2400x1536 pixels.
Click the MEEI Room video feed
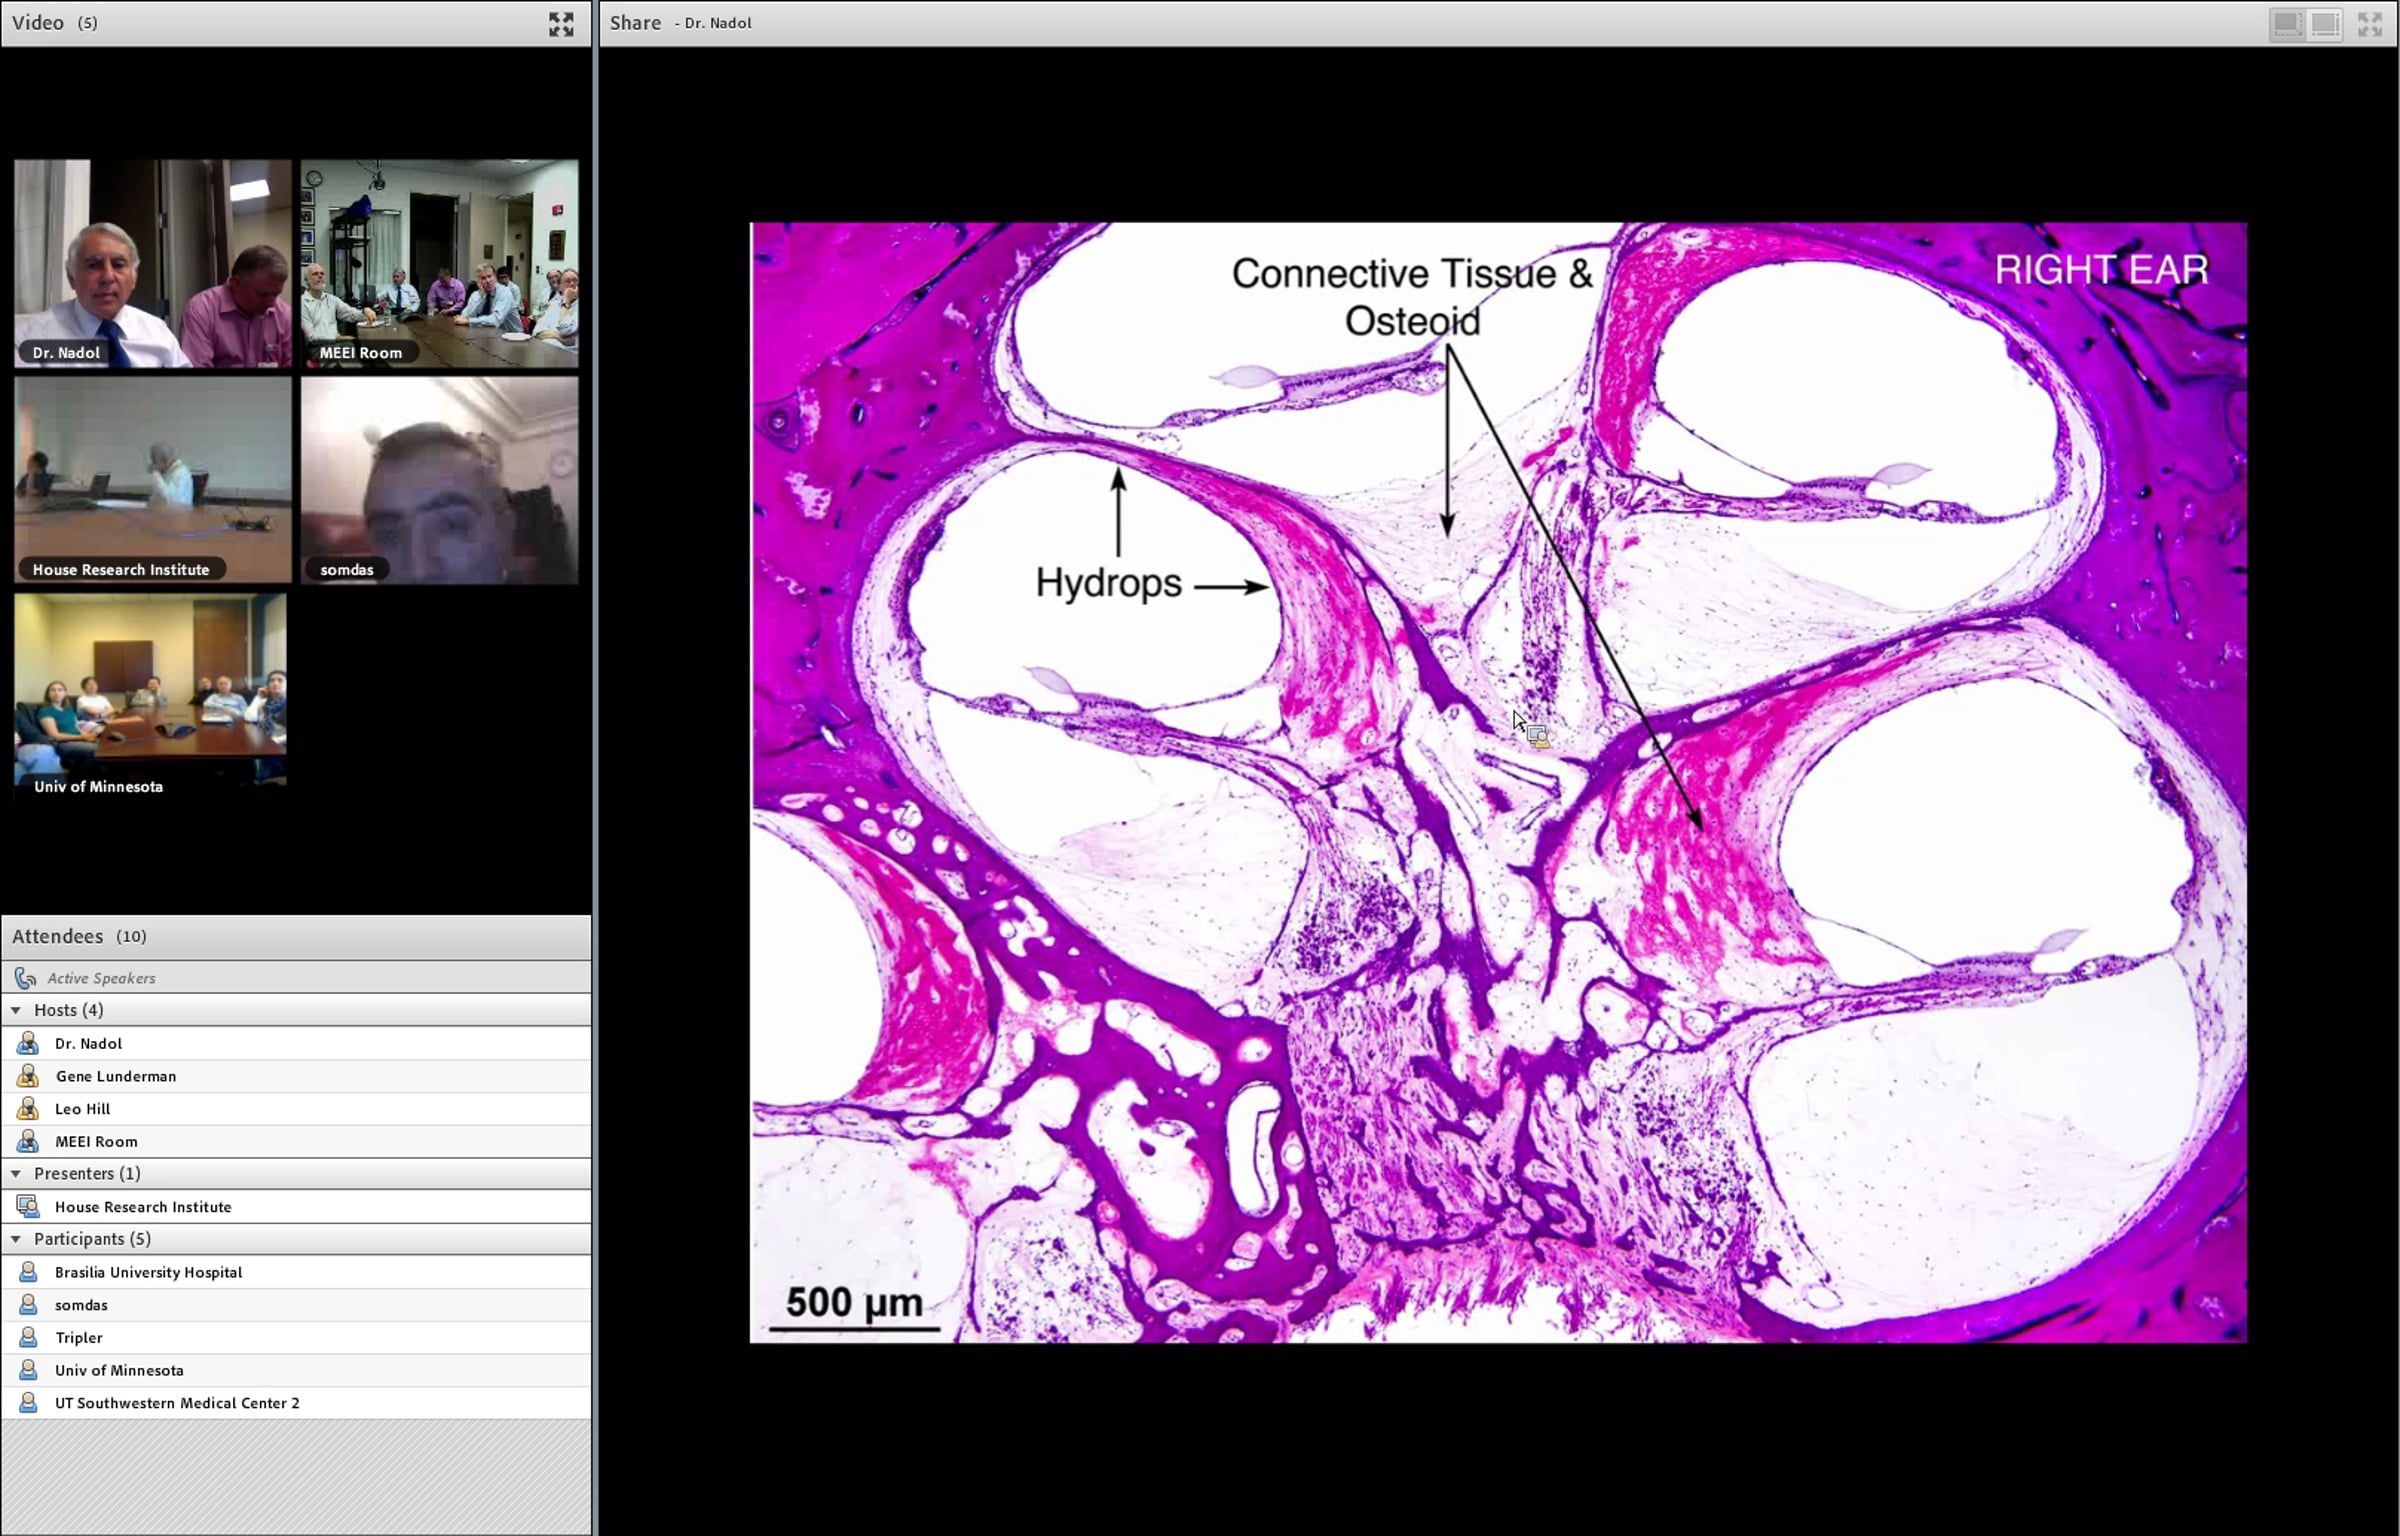(x=439, y=263)
